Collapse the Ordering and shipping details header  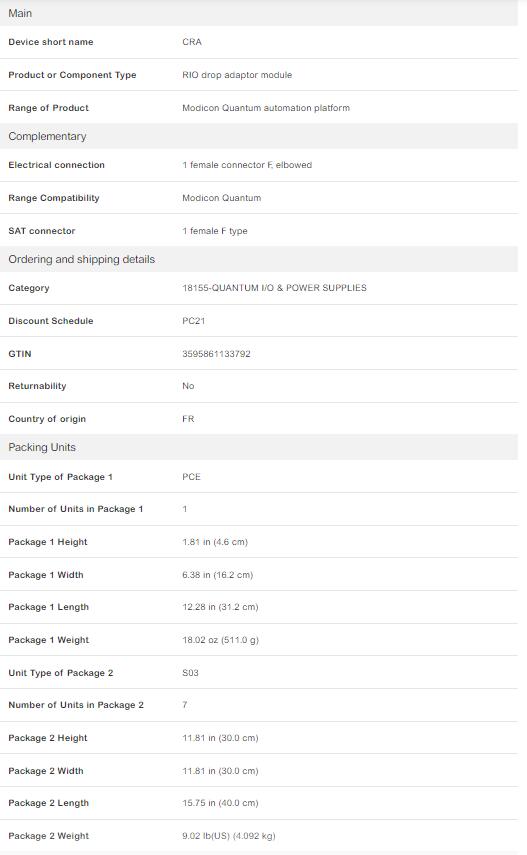259,260
